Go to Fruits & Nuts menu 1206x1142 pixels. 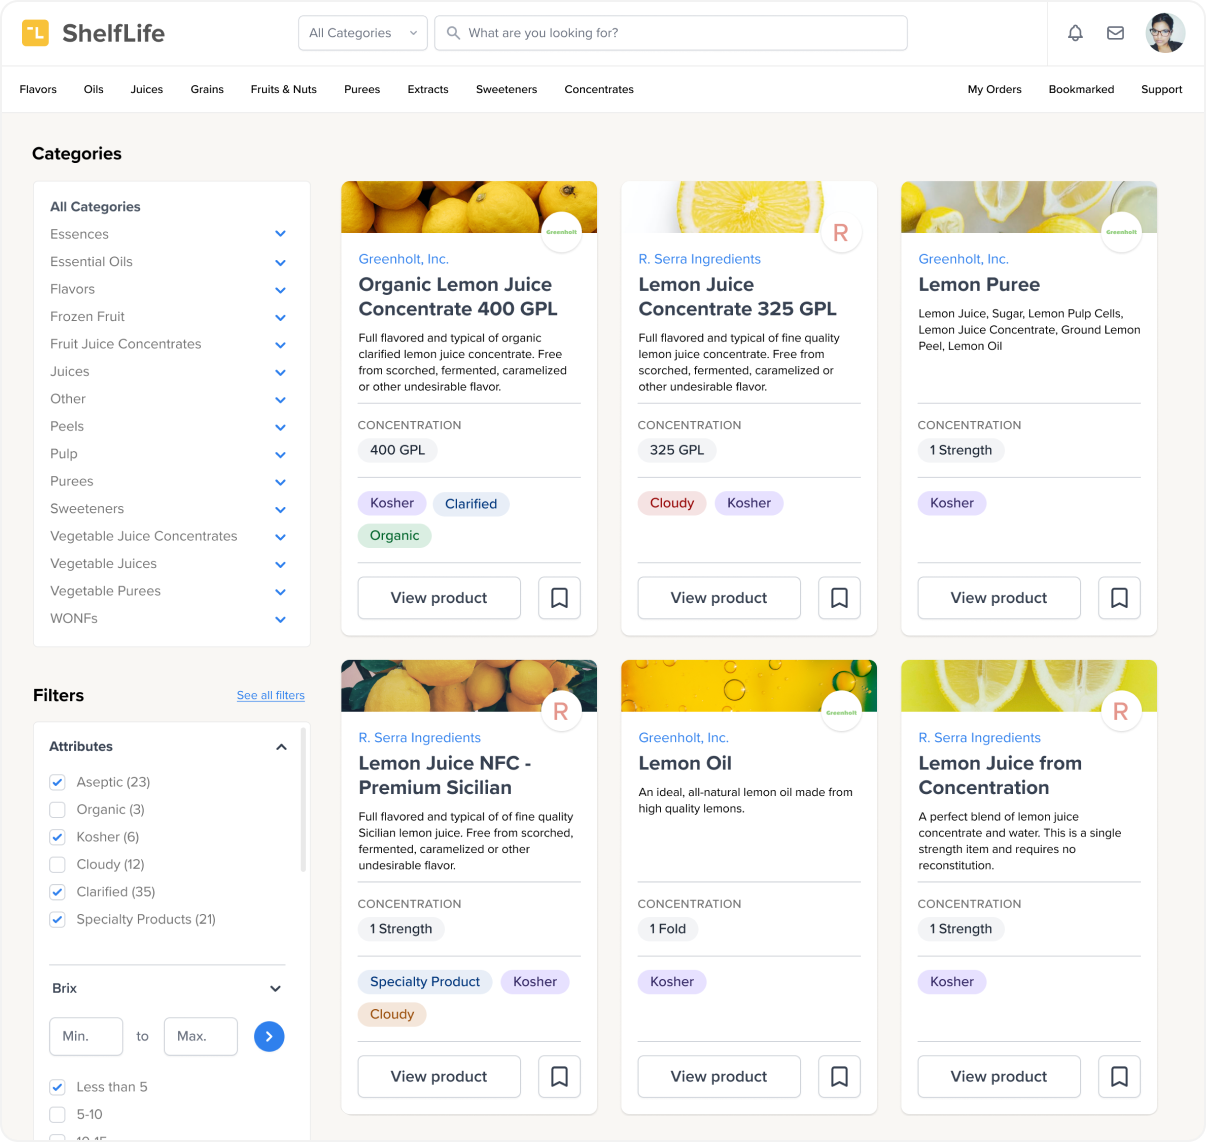(283, 89)
